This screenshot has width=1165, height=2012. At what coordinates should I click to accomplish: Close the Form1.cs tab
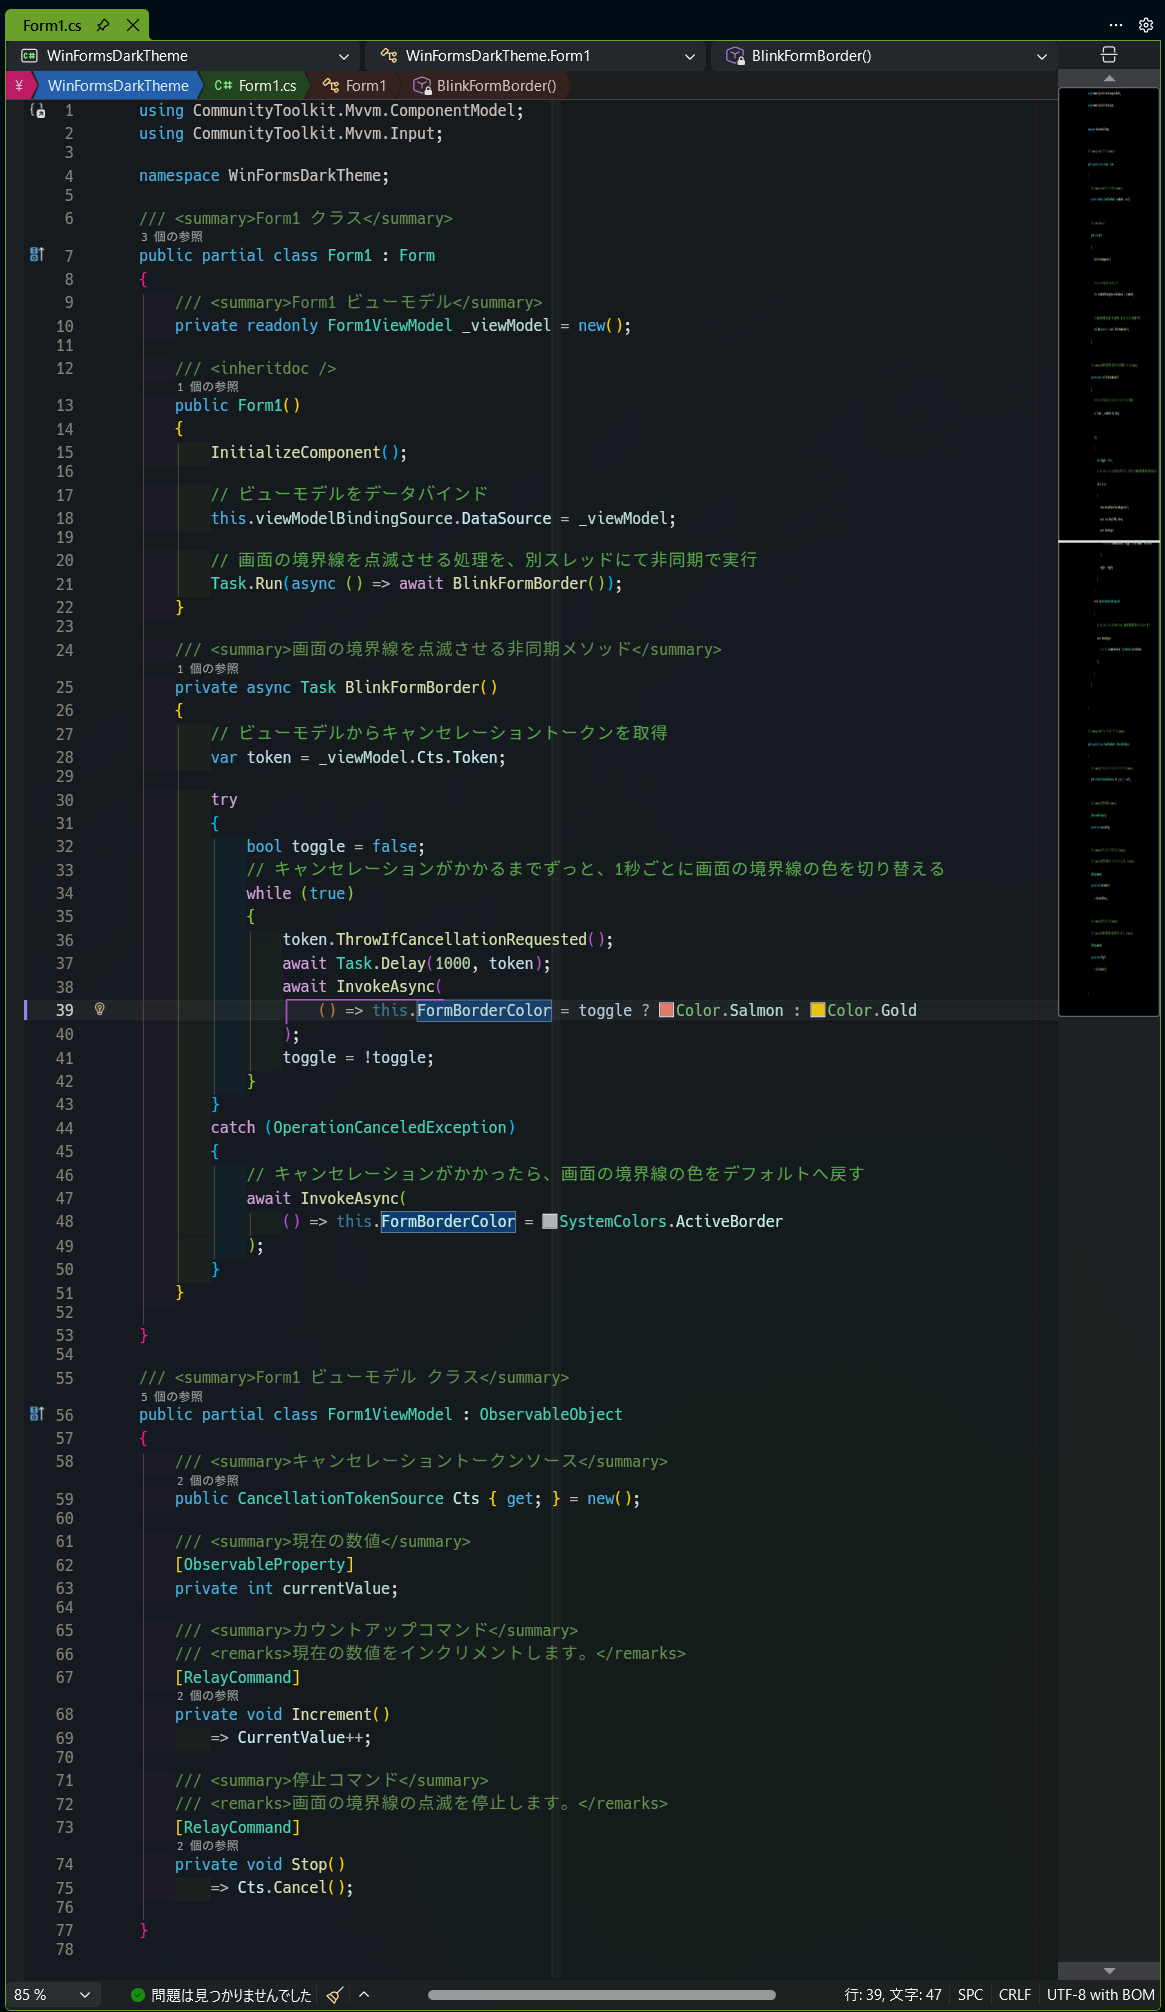coord(133,25)
